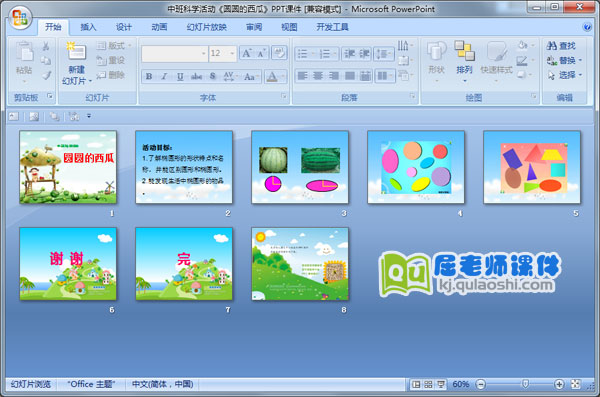Open the change case Aa dropdown
The image size is (600, 397).
(x=251, y=77)
